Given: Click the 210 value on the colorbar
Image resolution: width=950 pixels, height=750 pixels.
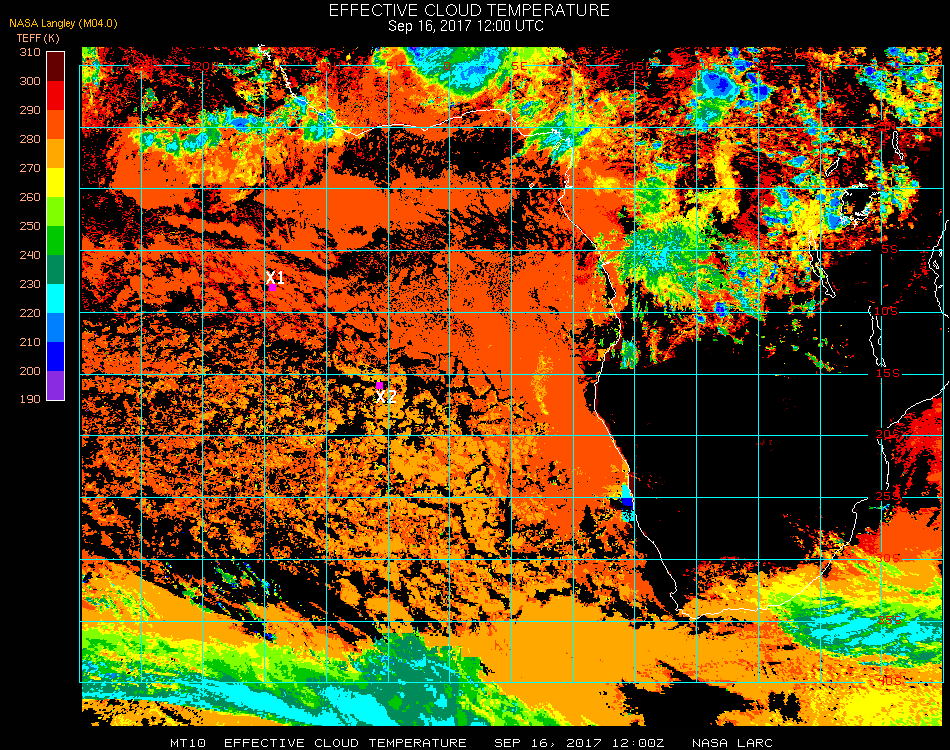Looking at the screenshot, I should [x=30, y=342].
